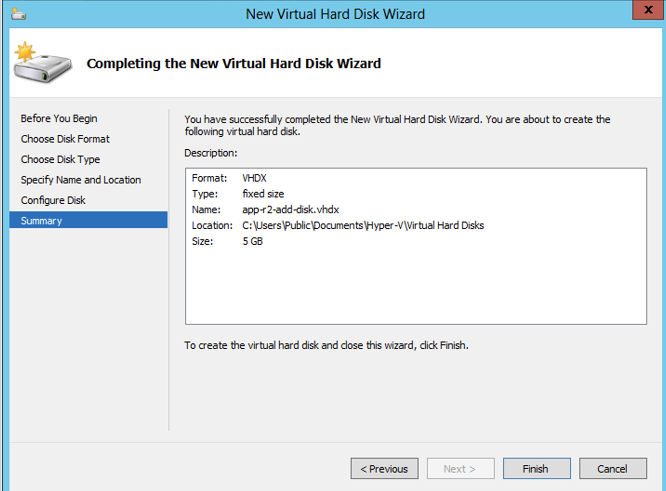Click Finish to create the disk
The height and width of the screenshot is (491, 666).
point(536,468)
